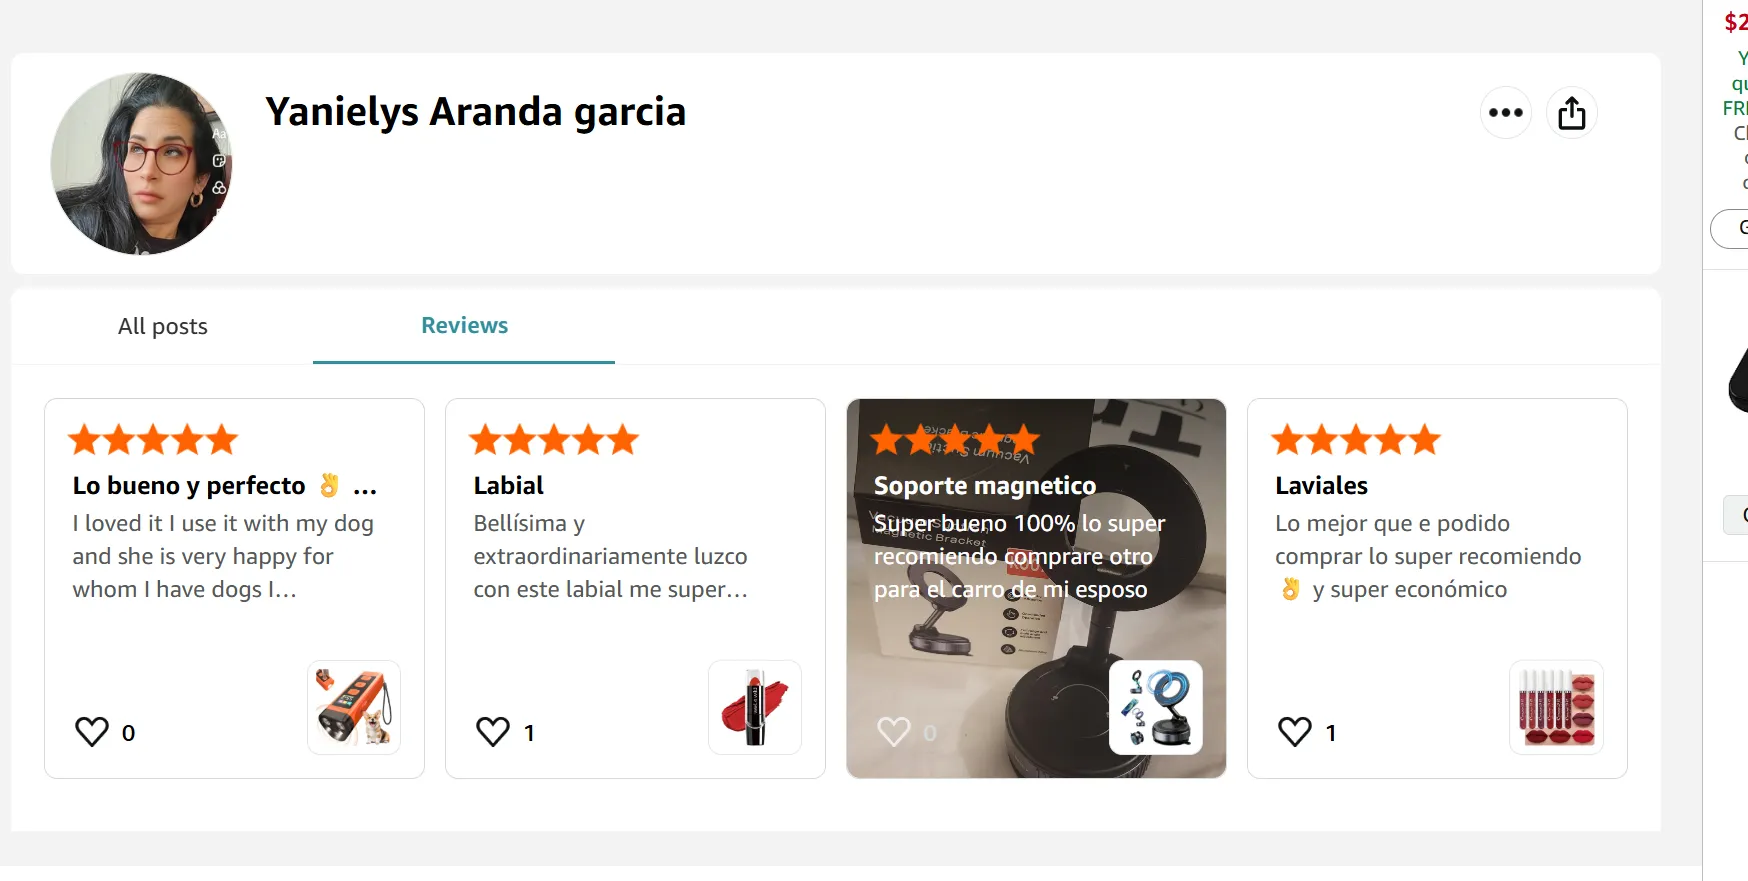
Task: Open the Labial review title
Action: point(508,486)
